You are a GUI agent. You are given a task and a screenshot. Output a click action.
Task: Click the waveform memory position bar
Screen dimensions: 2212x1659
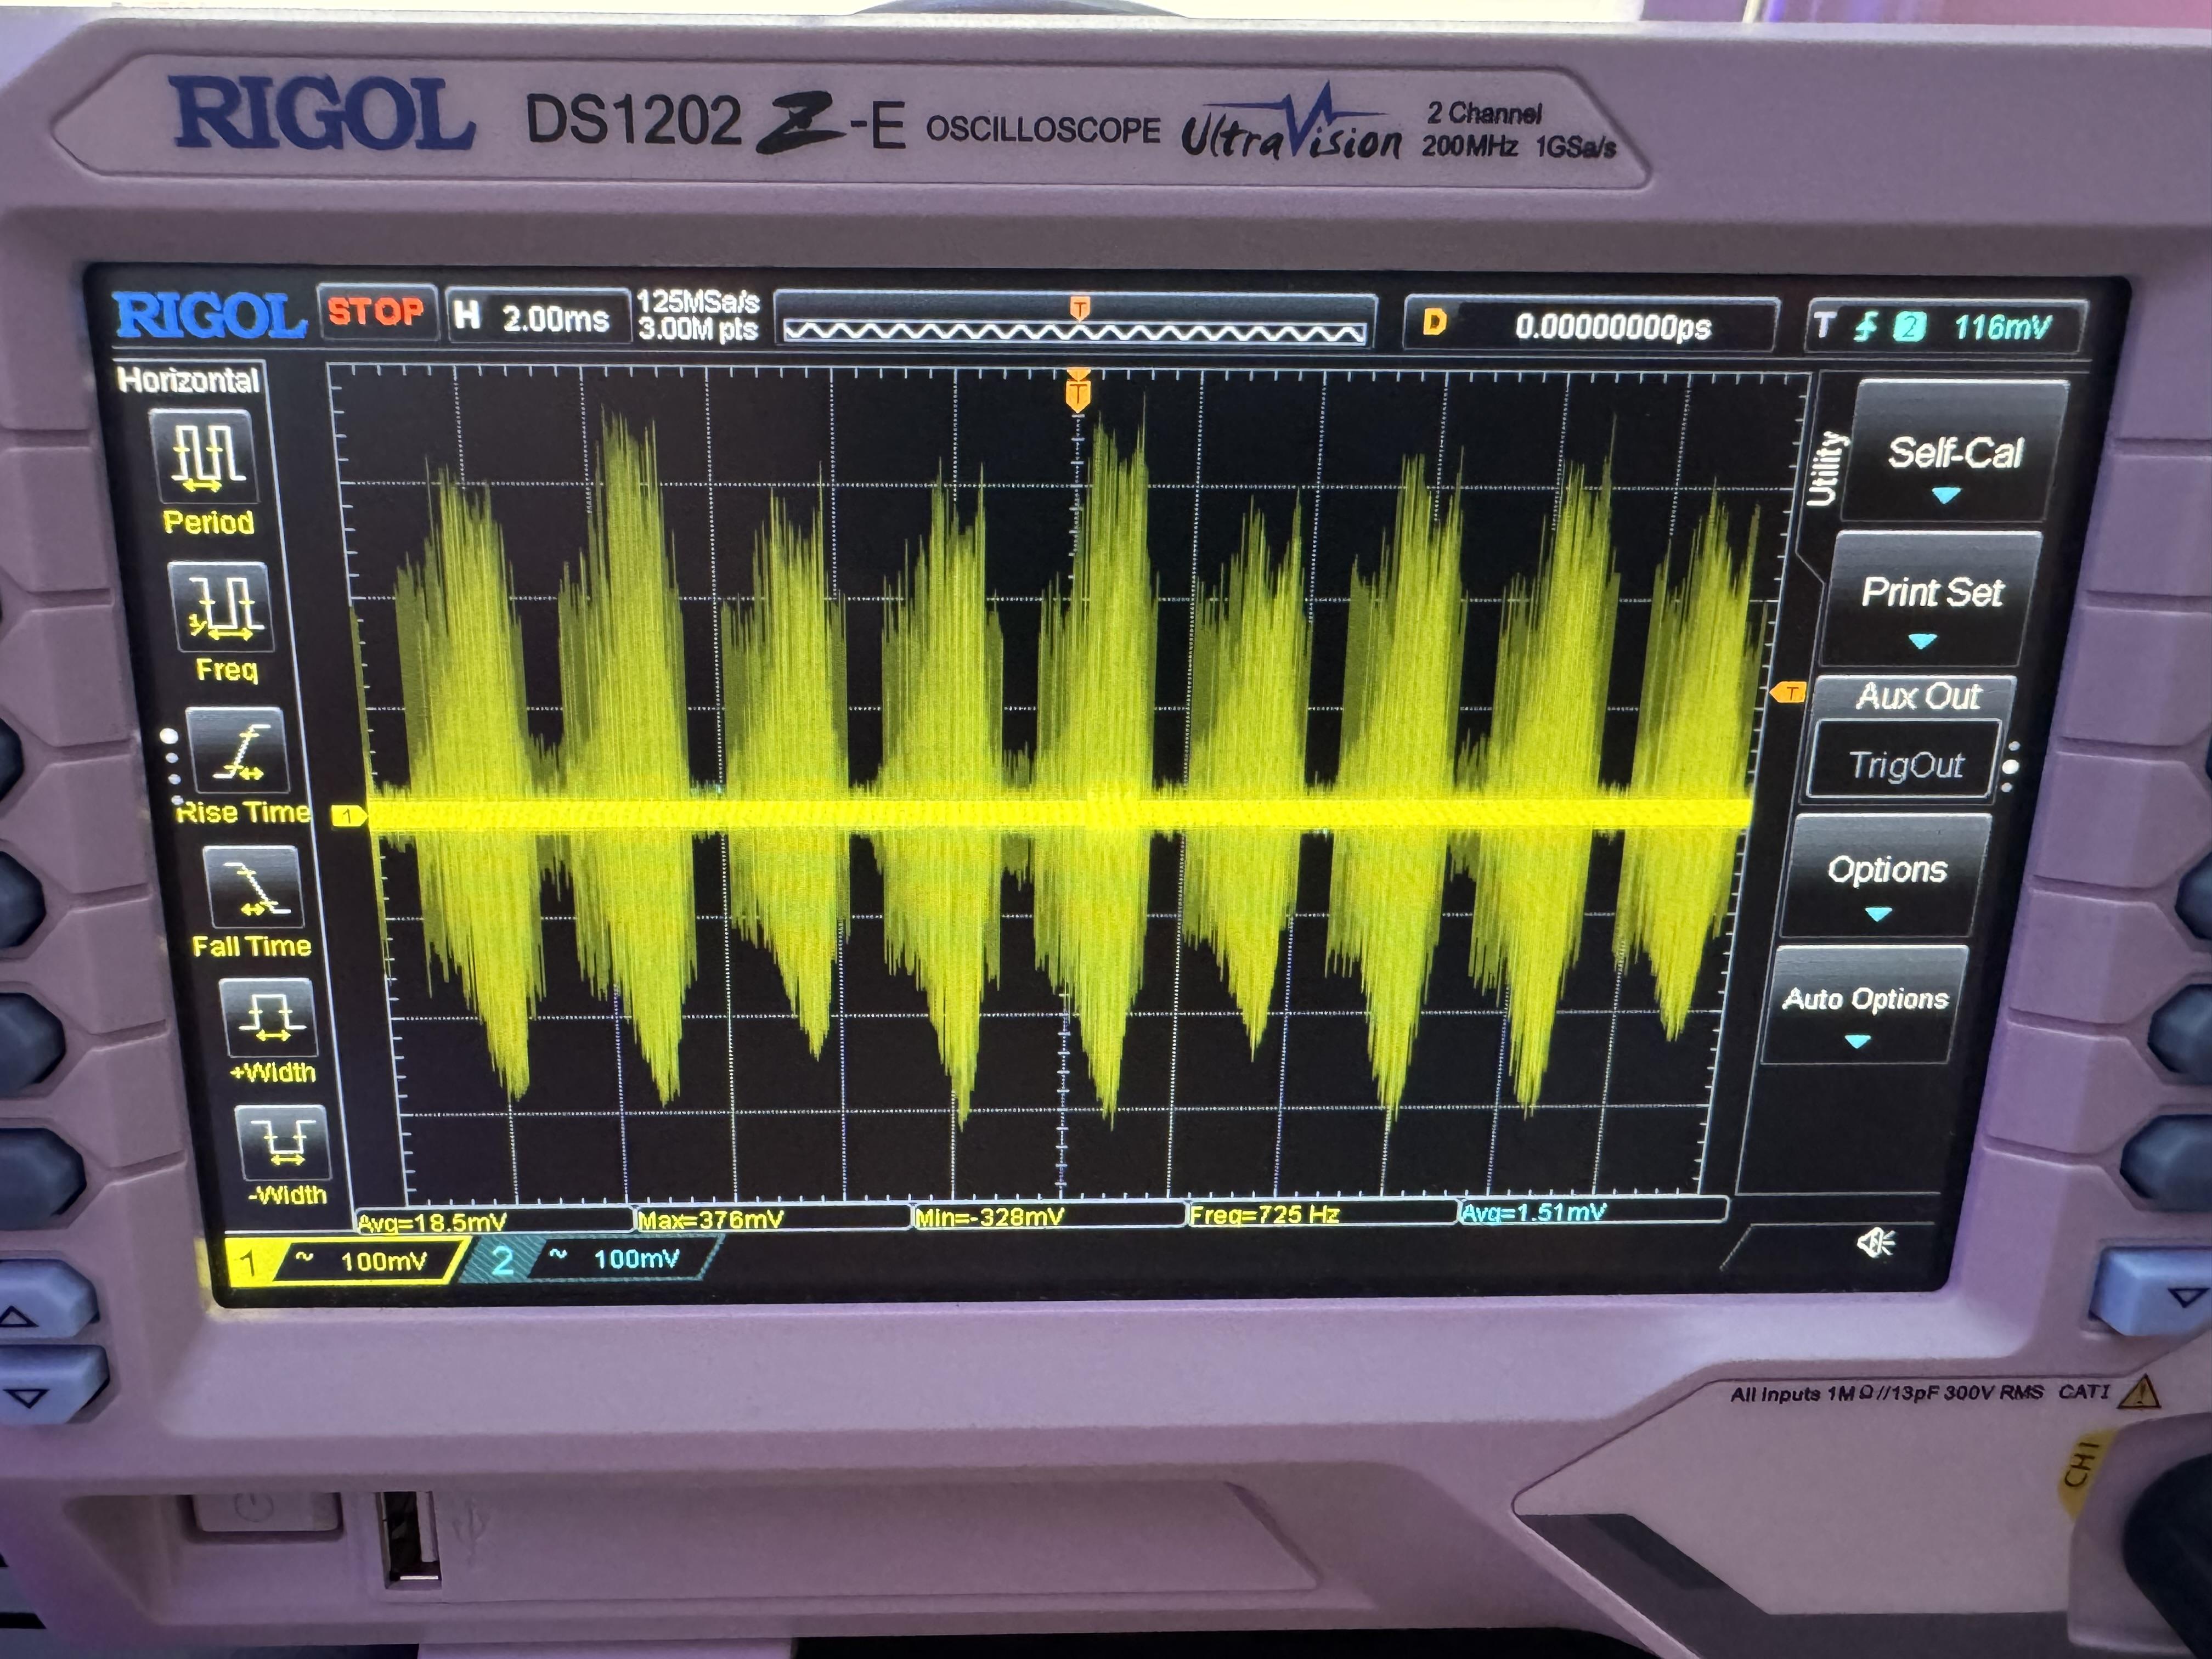pyautogui.click(x=1074, y=331)
